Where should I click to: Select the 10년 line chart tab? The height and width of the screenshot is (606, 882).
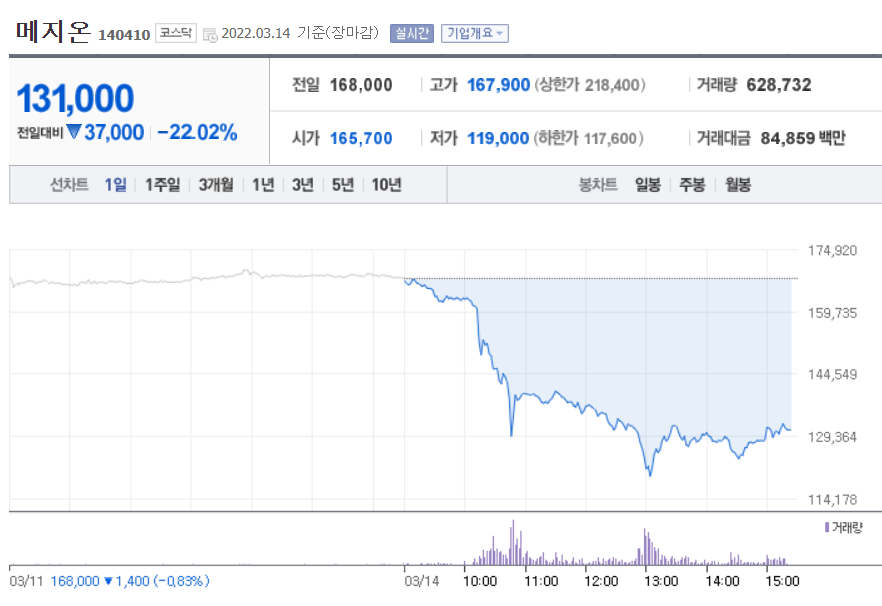click(386, 185)
